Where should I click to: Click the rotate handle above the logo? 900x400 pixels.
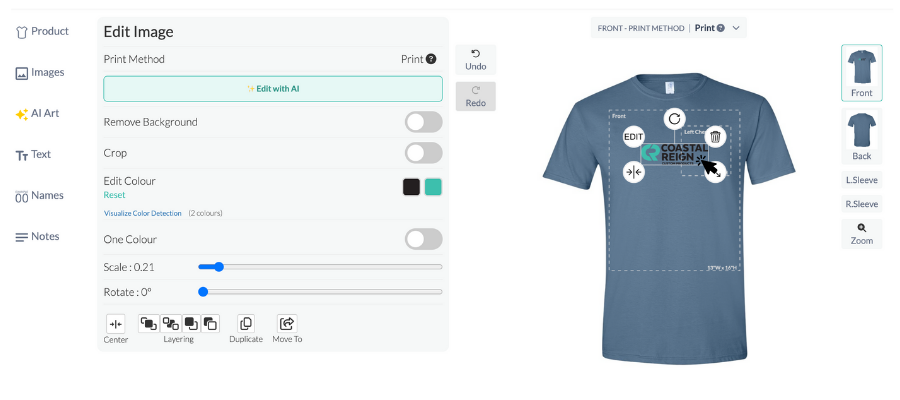pos(674,118)
